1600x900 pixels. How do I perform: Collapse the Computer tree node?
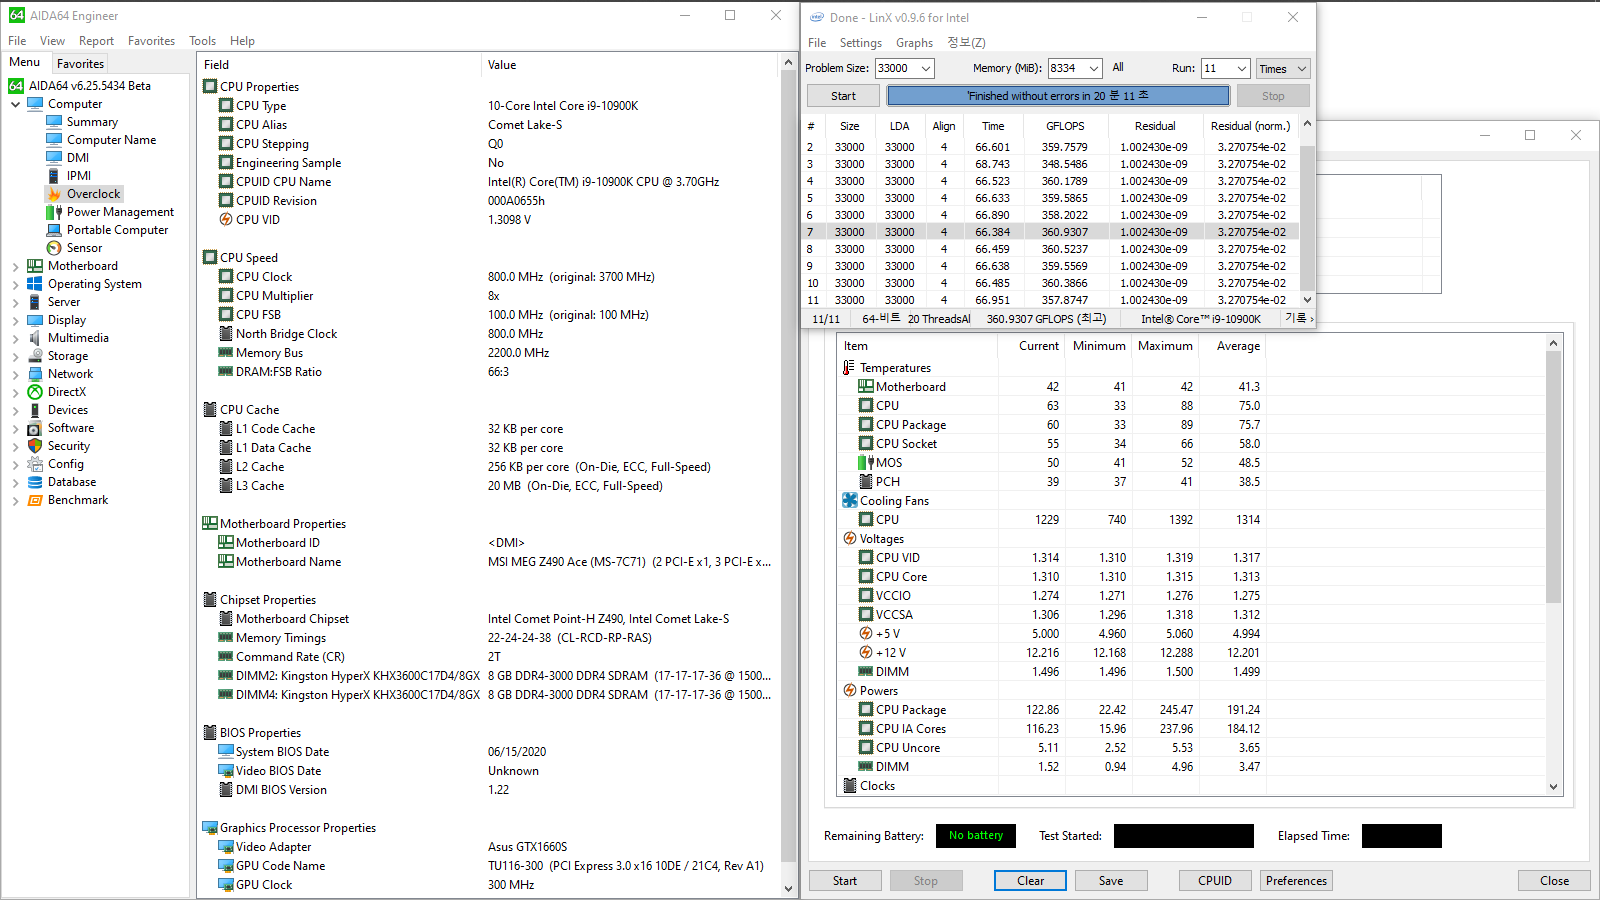click(x=15, y=104)
